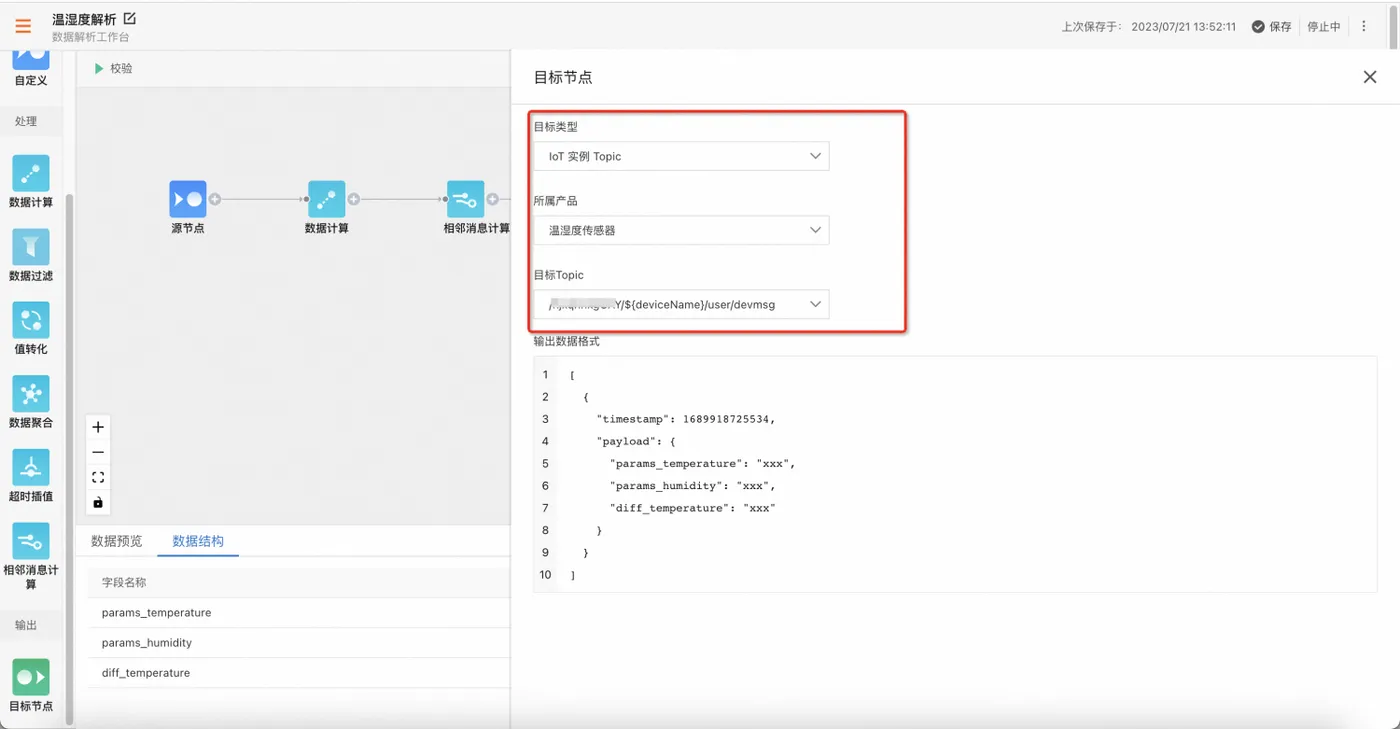Screen dimensions: 1400x729
Task: Click the 处理 section label
Action: 26,121
